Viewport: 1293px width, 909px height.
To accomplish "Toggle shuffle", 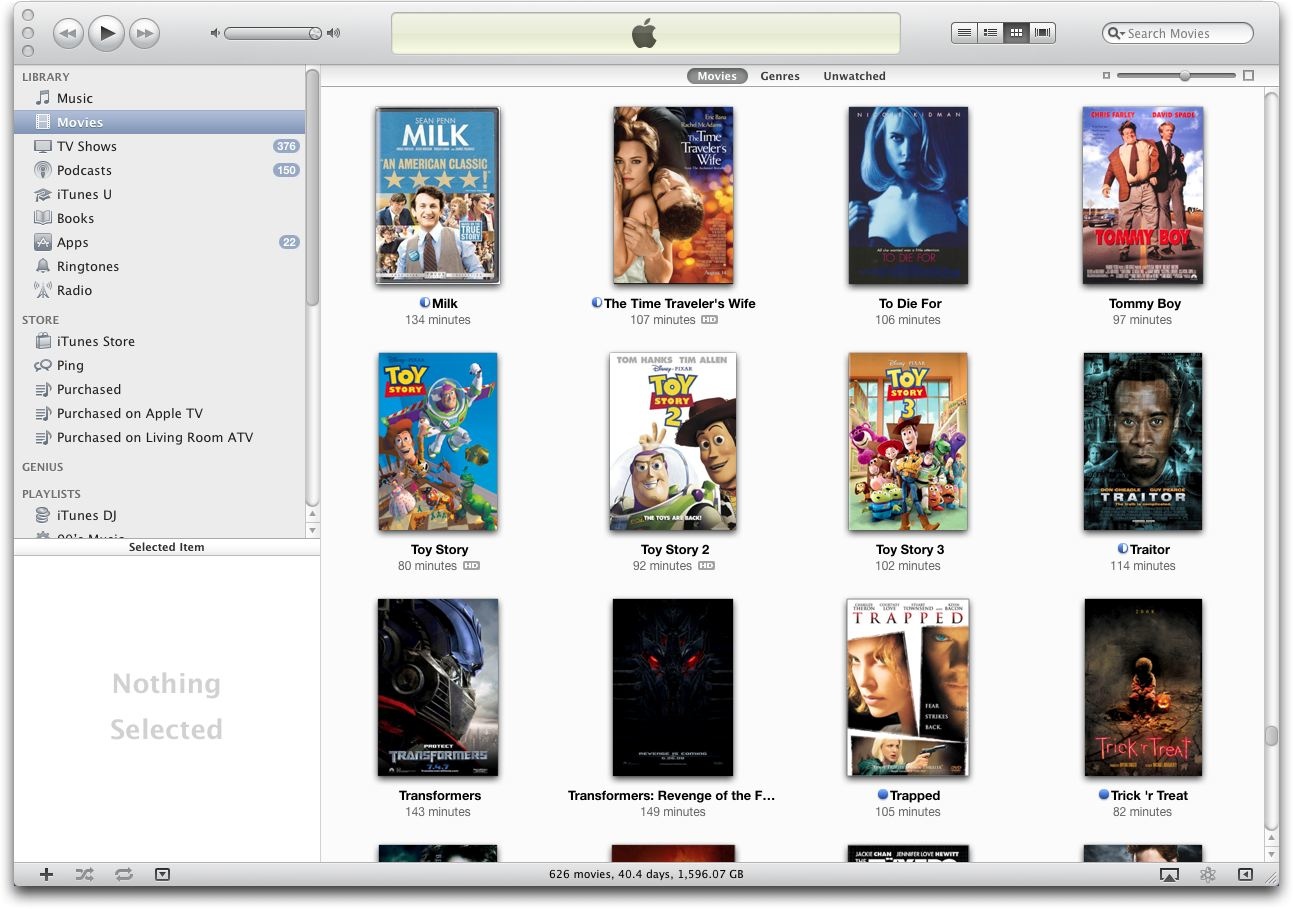I will (x=85, y=875).
